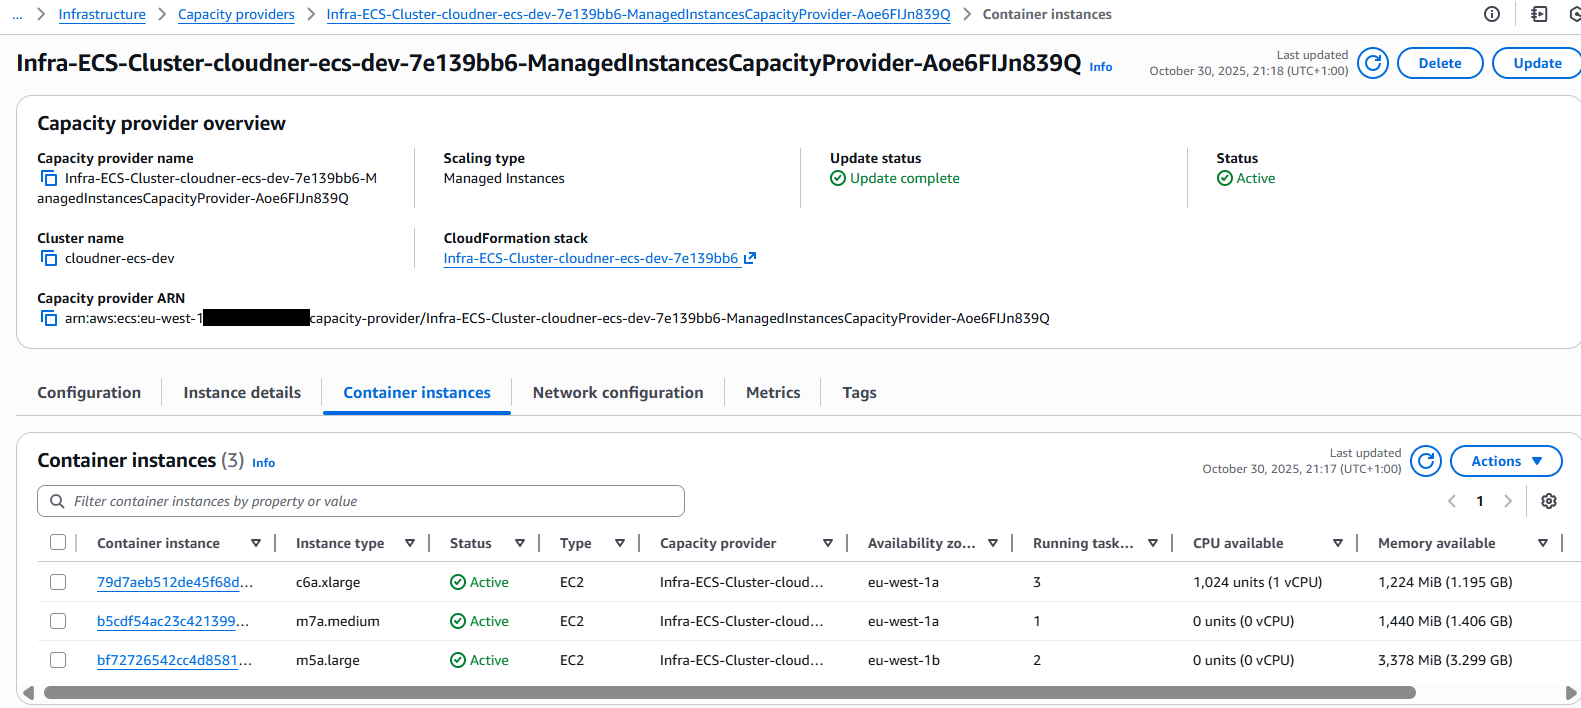Refresh the container instances list
This screenshot has width=1581, height=708.
click(1425, 461)
